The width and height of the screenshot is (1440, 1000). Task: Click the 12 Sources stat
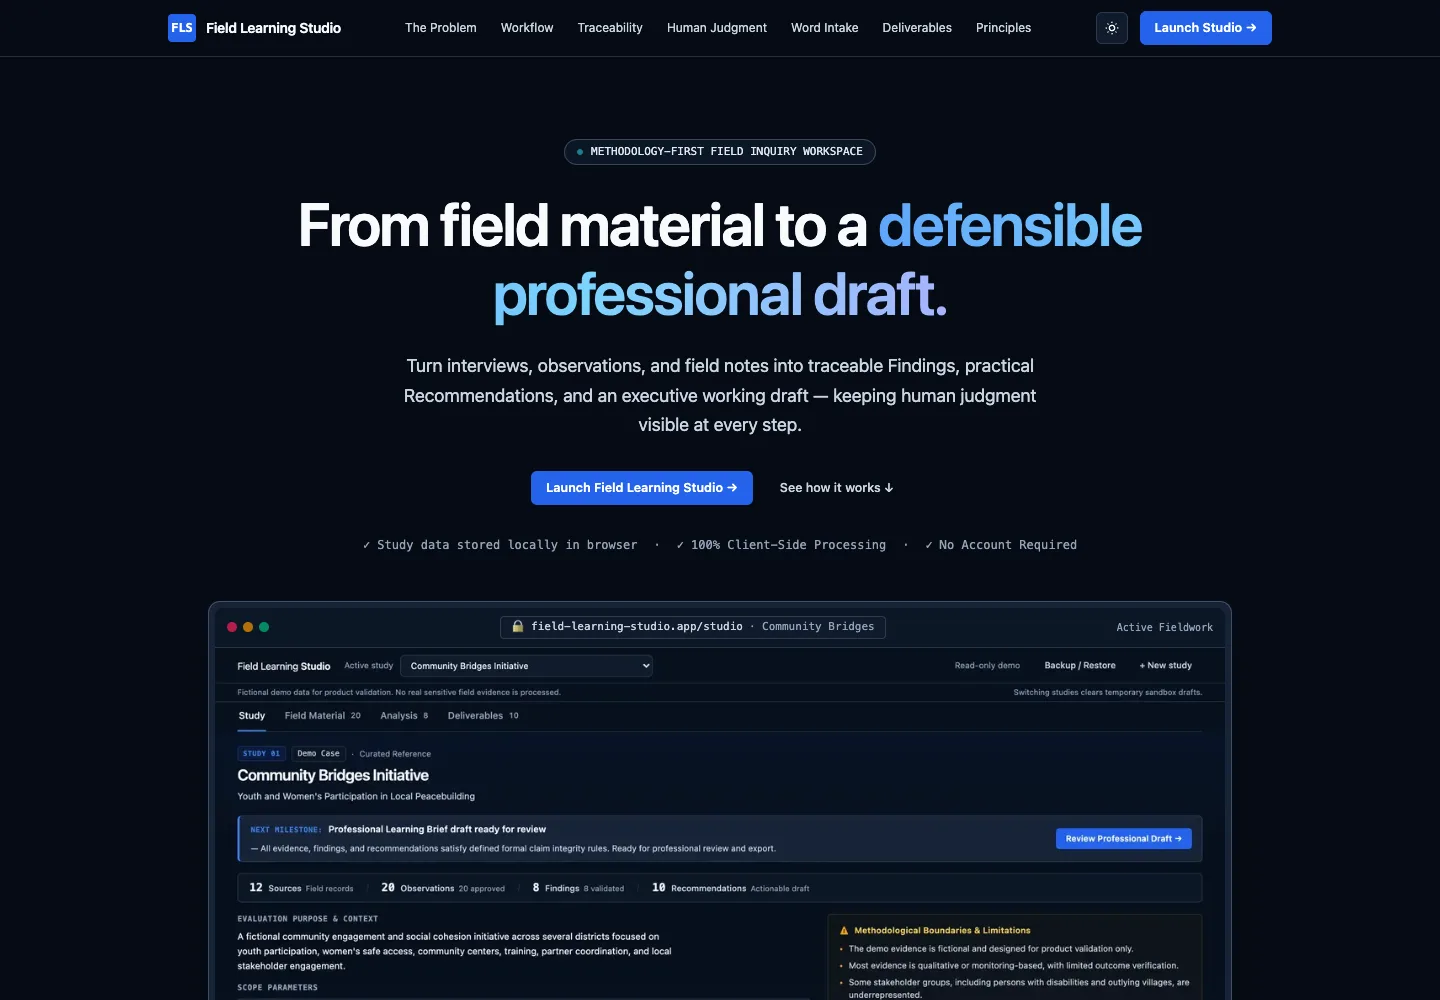[301, 888]
